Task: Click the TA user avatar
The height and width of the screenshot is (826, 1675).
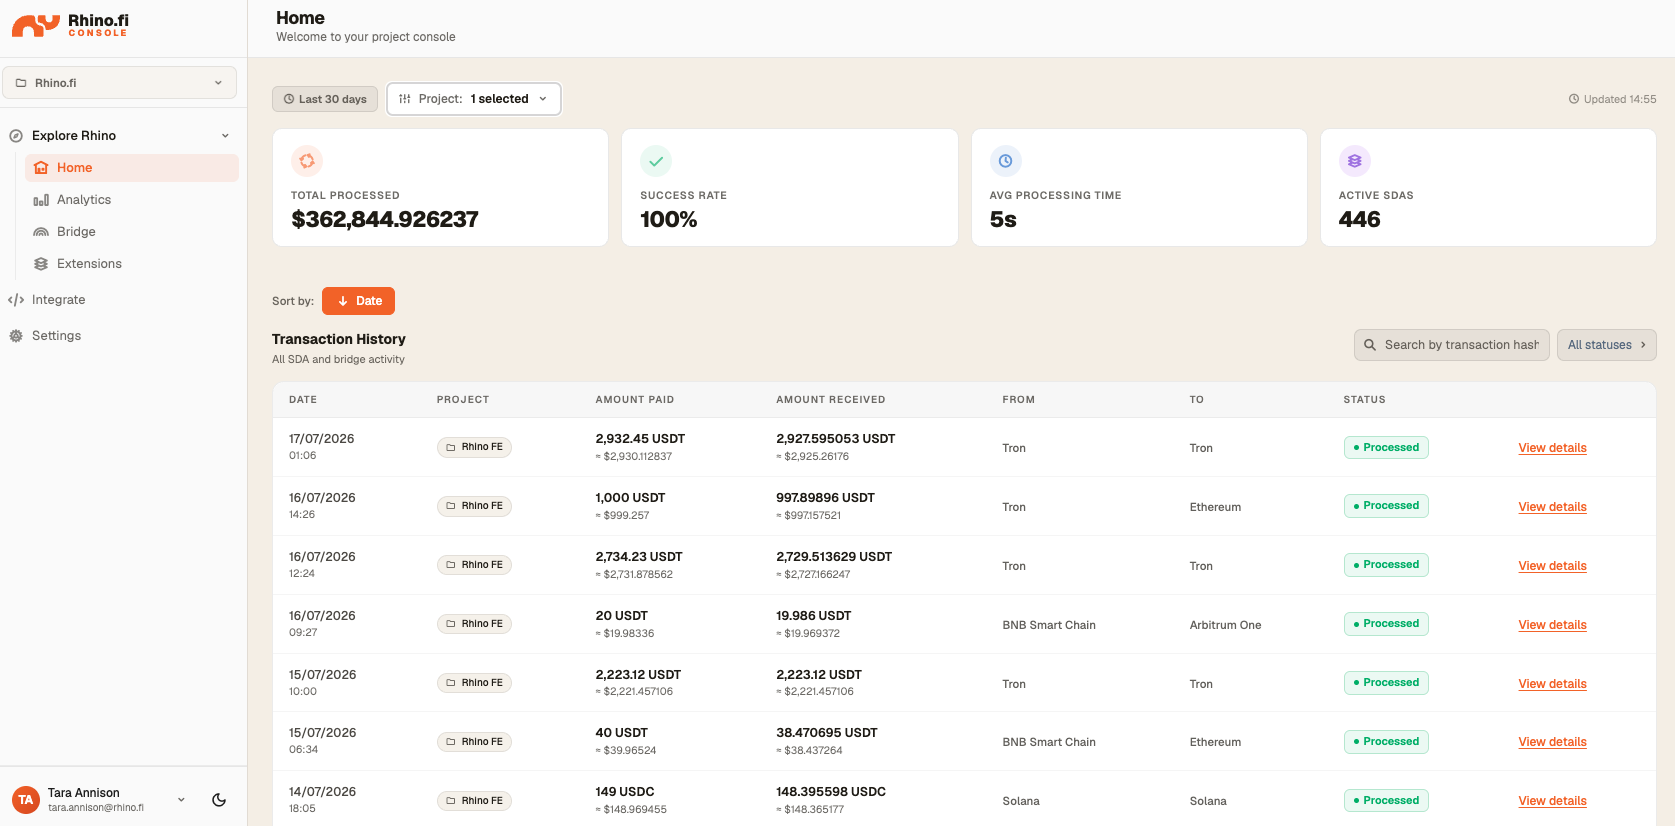Action: 26,800
